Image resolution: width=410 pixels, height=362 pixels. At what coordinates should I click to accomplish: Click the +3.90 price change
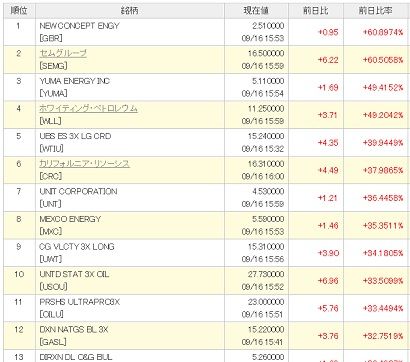pyautogui.click(x=328, y=254)
